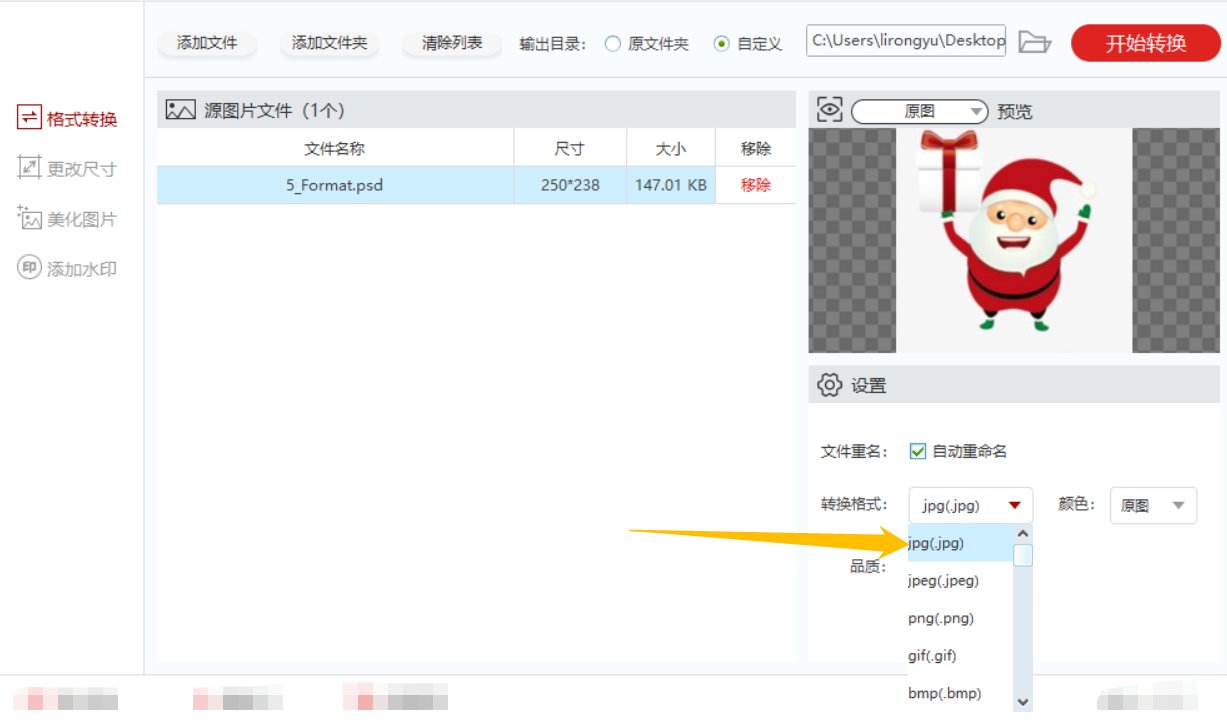Screen dimensions: 1227x724
Task: Click 移除 to remove 5_Format.psd
Action: pyautogui.click(x=755, y=184)
